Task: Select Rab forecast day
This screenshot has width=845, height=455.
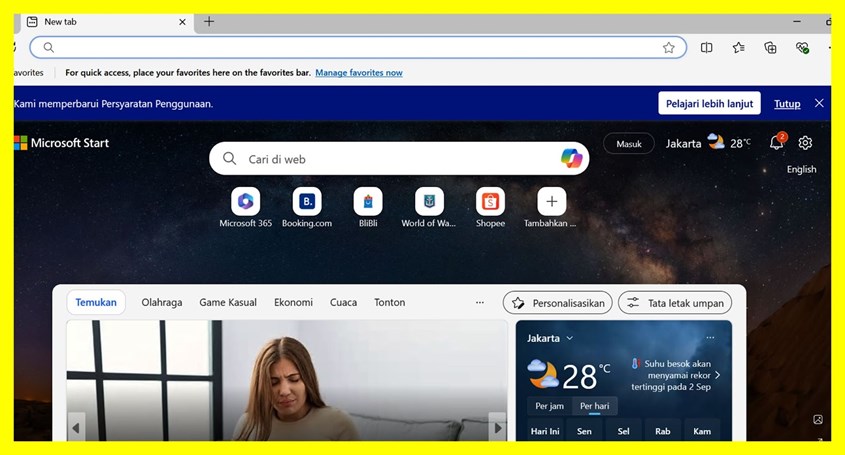Action: click(663, 431)
